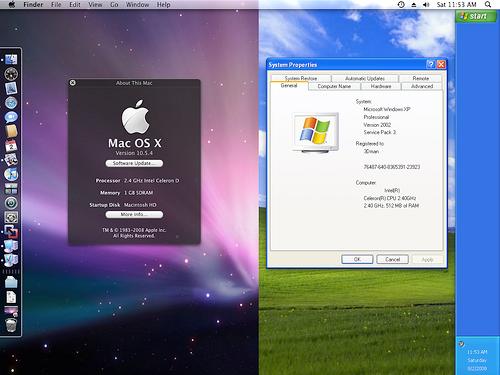Open Time Machine menu bar icon
The width and height of the screenshot is (500, 375).
[x=401, y=5]
